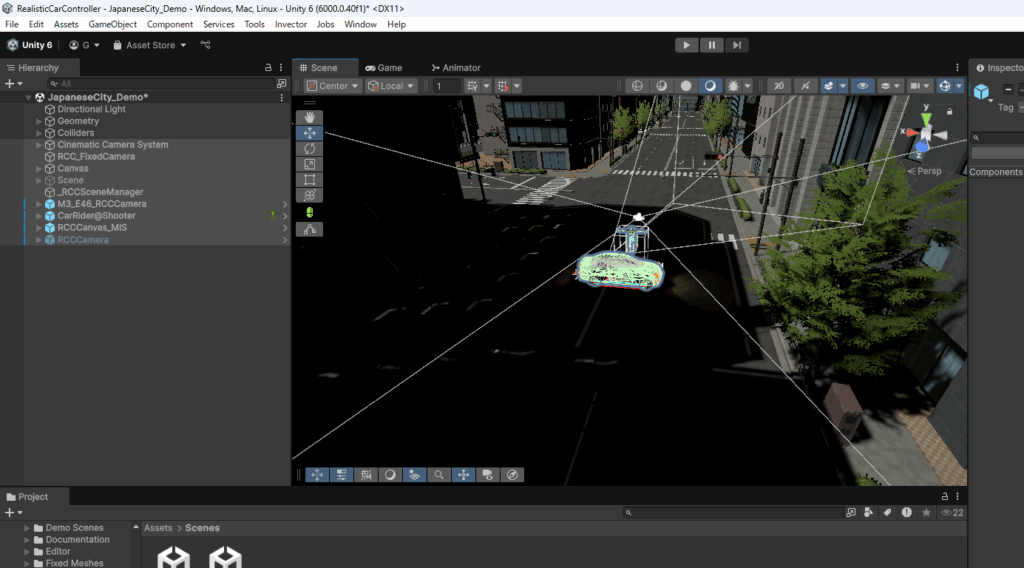1024x568 pixels.
Task: Click the grid snap value field
Action: pyautogui.click(x=447, y=86)
